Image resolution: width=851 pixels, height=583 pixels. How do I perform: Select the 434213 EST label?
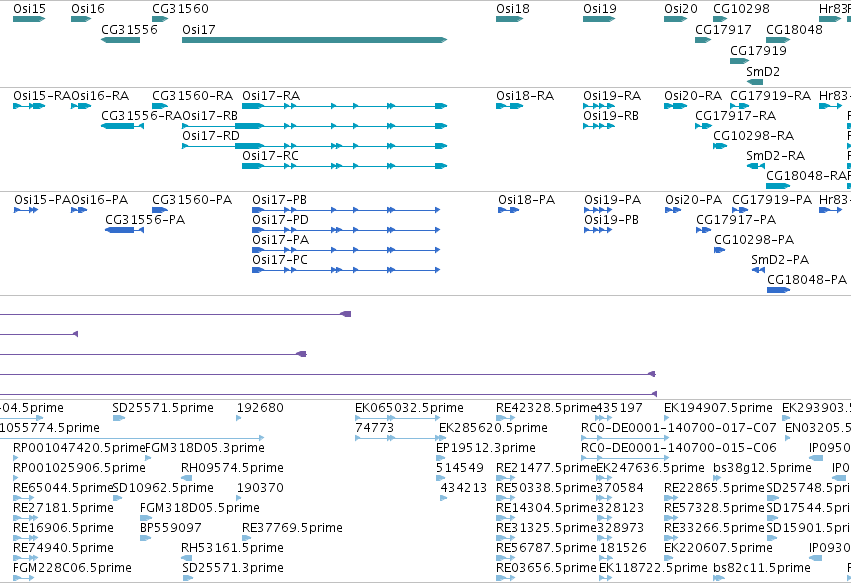463,488
